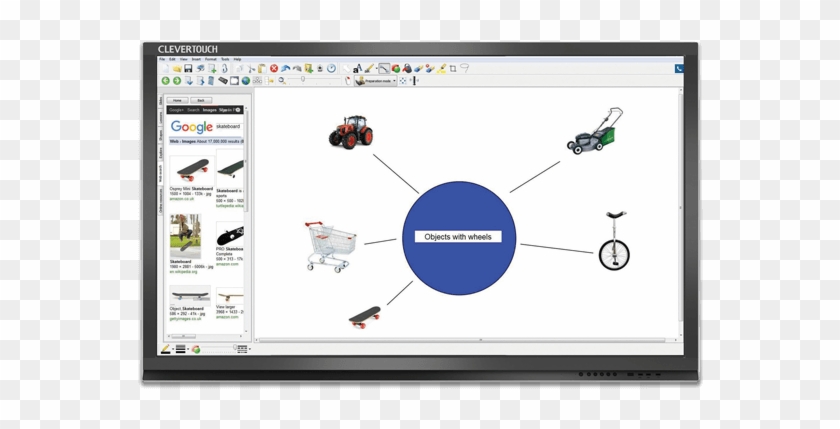Click the mouse pointer icon beside zoom slider
The height and width of the screenshot is (429, 840).
pyautogui.click(x=348, y=81)
